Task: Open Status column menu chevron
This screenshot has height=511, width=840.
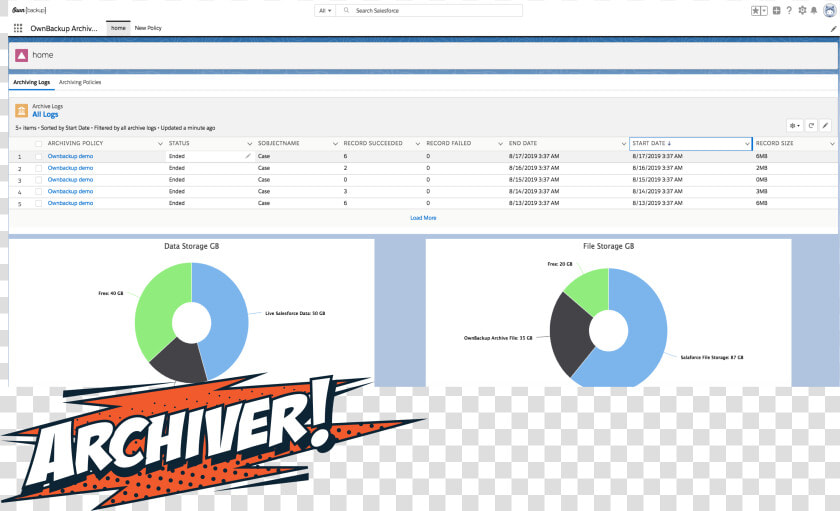Action: coord(249,144)
